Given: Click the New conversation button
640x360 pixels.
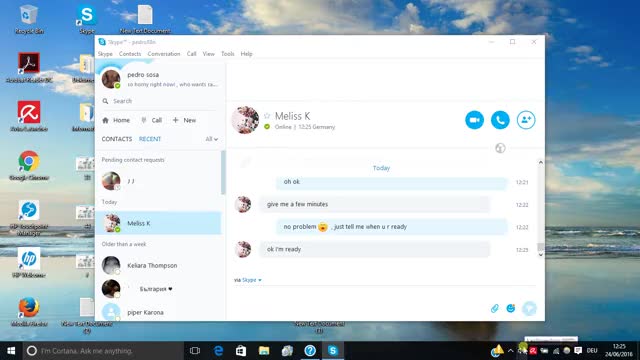Looking at the screenshot, I should tap(184, 120).
